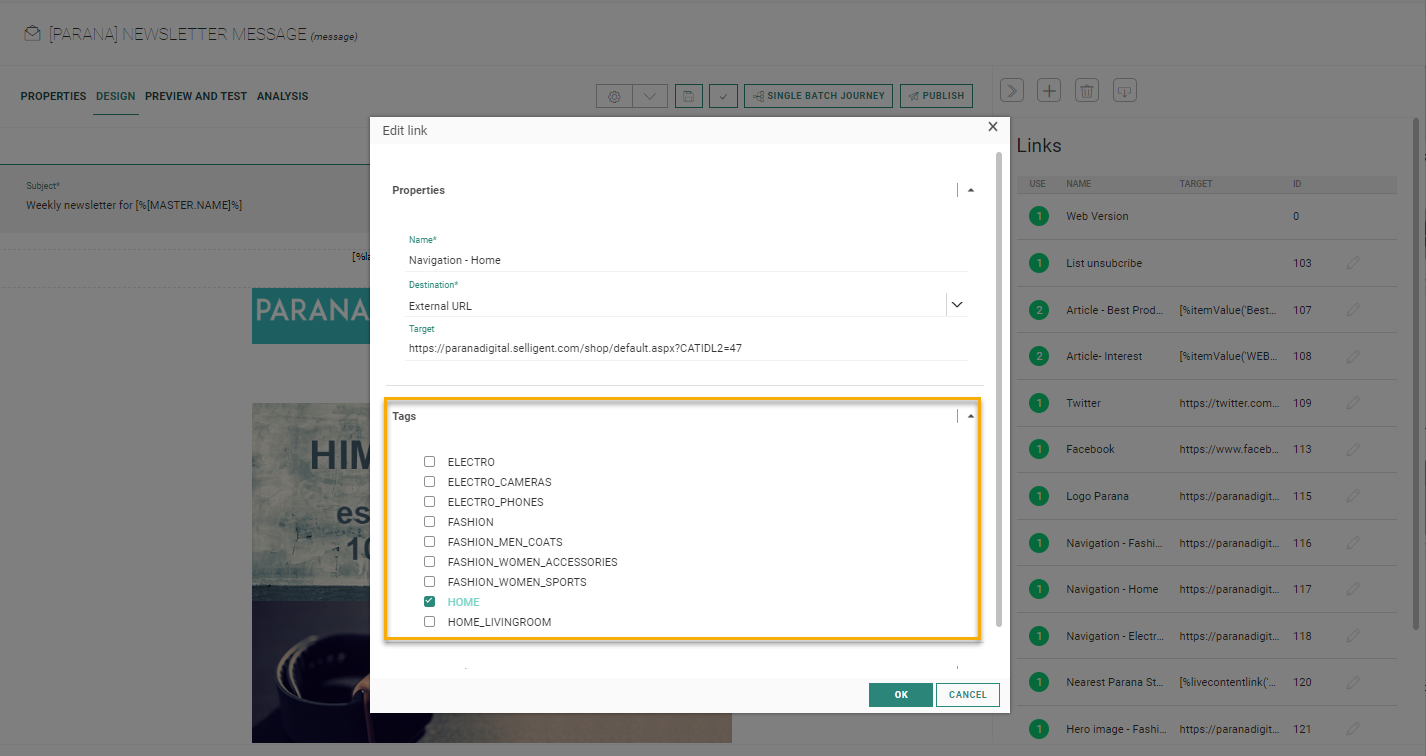This screenshot has width=1426, height=756.
Task: Open the Destination dropdown arrow
Action: pos(957,305)
